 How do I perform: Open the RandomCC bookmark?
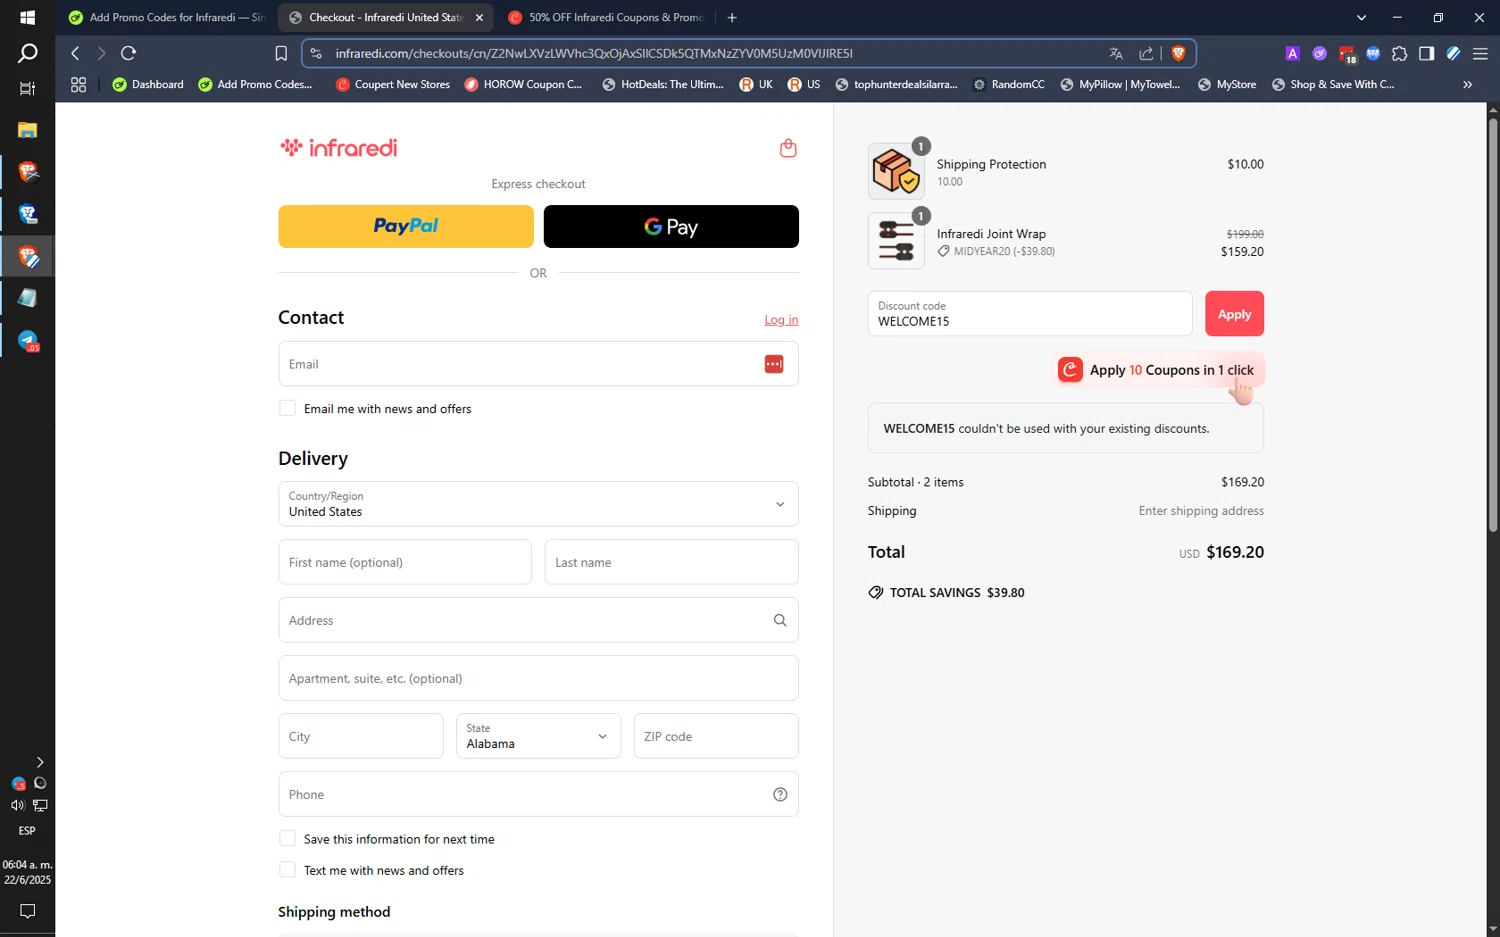point(1008,84)
